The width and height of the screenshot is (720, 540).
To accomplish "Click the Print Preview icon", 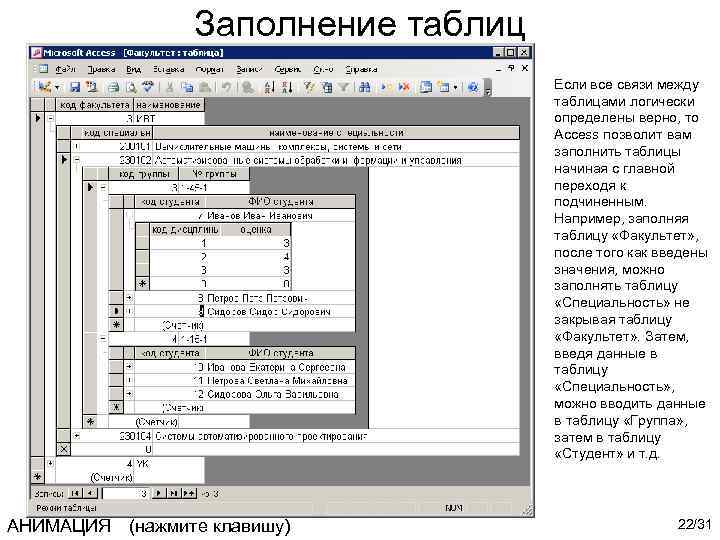I will click(131, 87).
